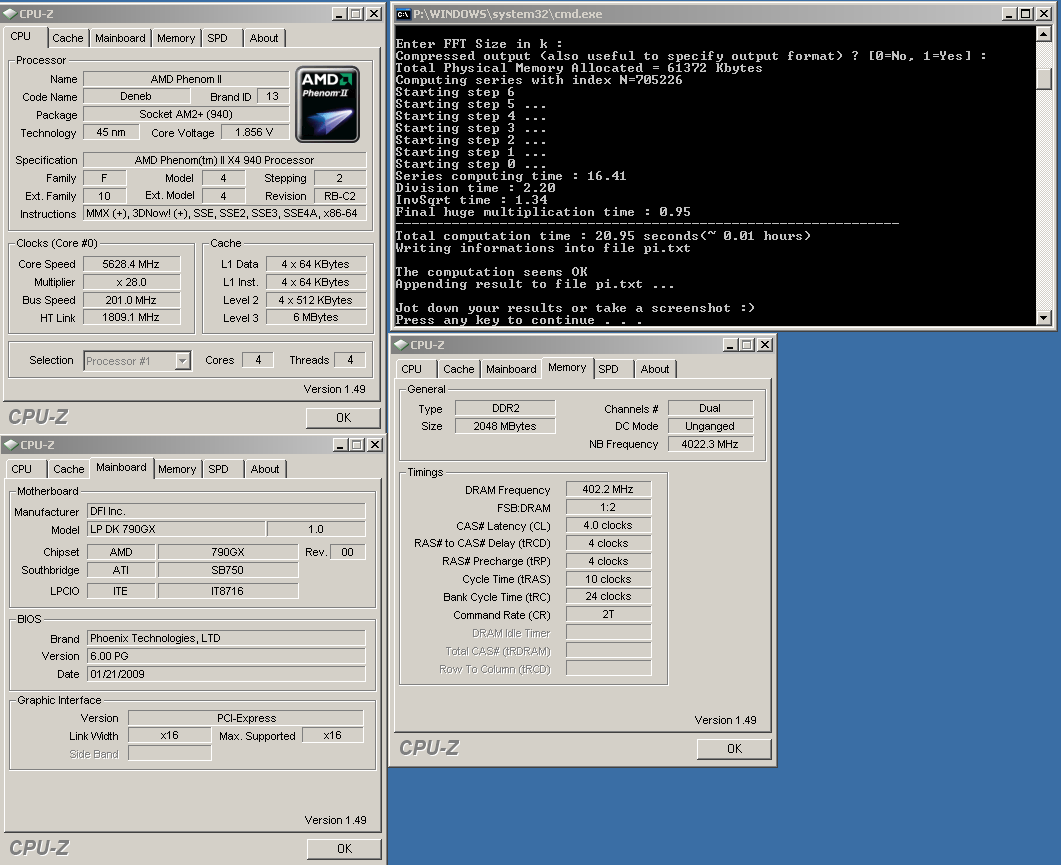Switch to CPU tab in the Mainboard CPU-Z window
Image resolution: width=1061 pixels, height=865 pixels.
click(x=22, y=469)
